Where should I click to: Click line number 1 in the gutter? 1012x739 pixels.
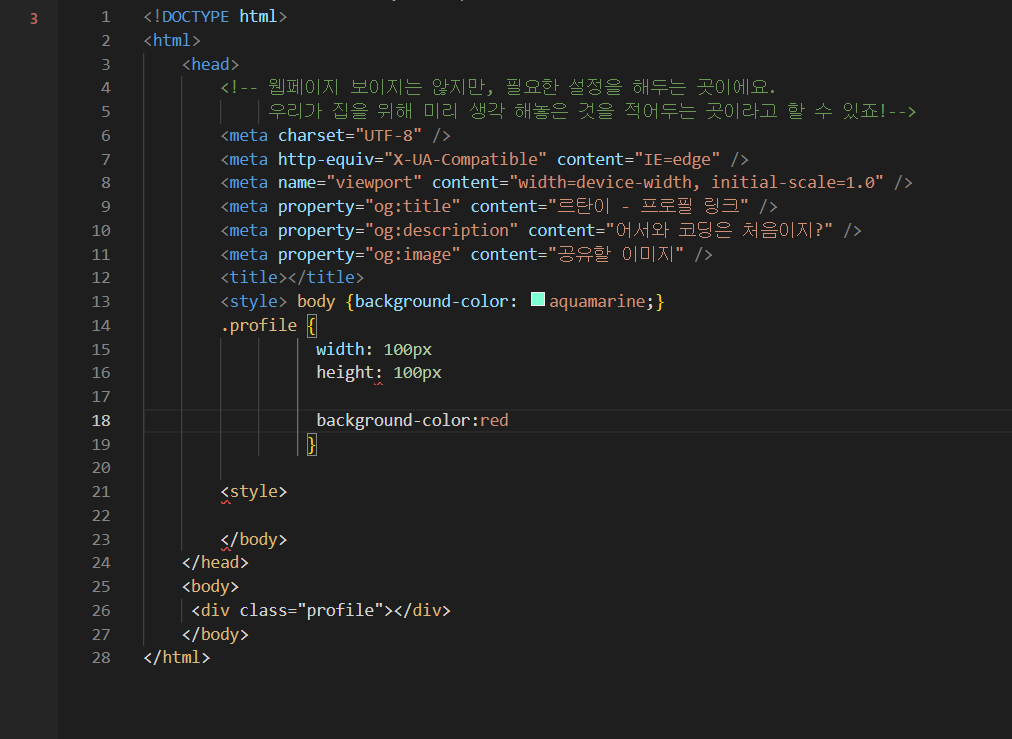(106, 17)
